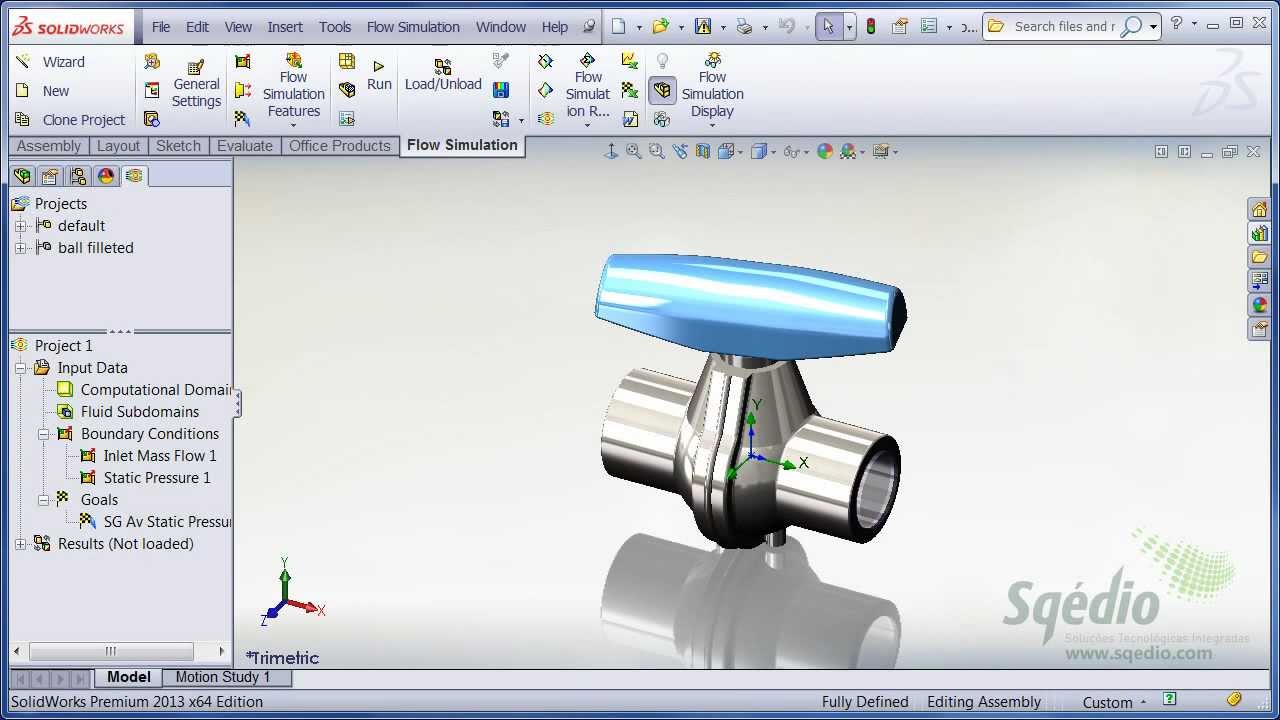Click the Print icon
Image resolution: width=1280 pixels, height=720 pixels.
pos(744,27)
